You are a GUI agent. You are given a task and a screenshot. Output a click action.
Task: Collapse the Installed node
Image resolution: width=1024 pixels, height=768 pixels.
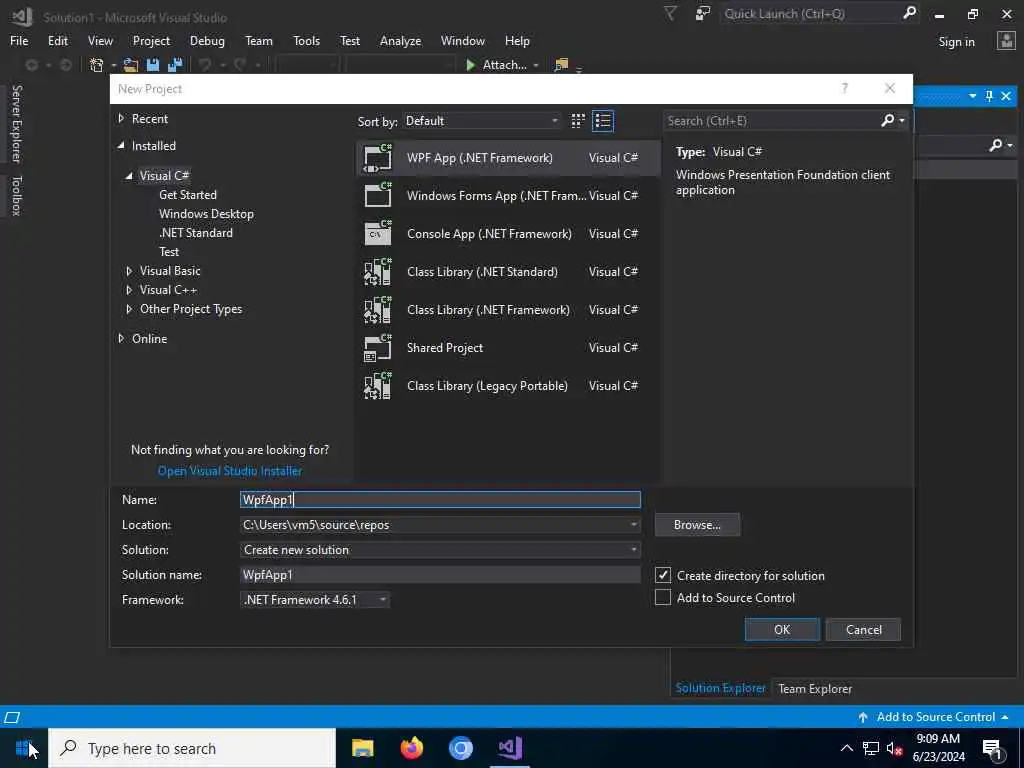121,146
